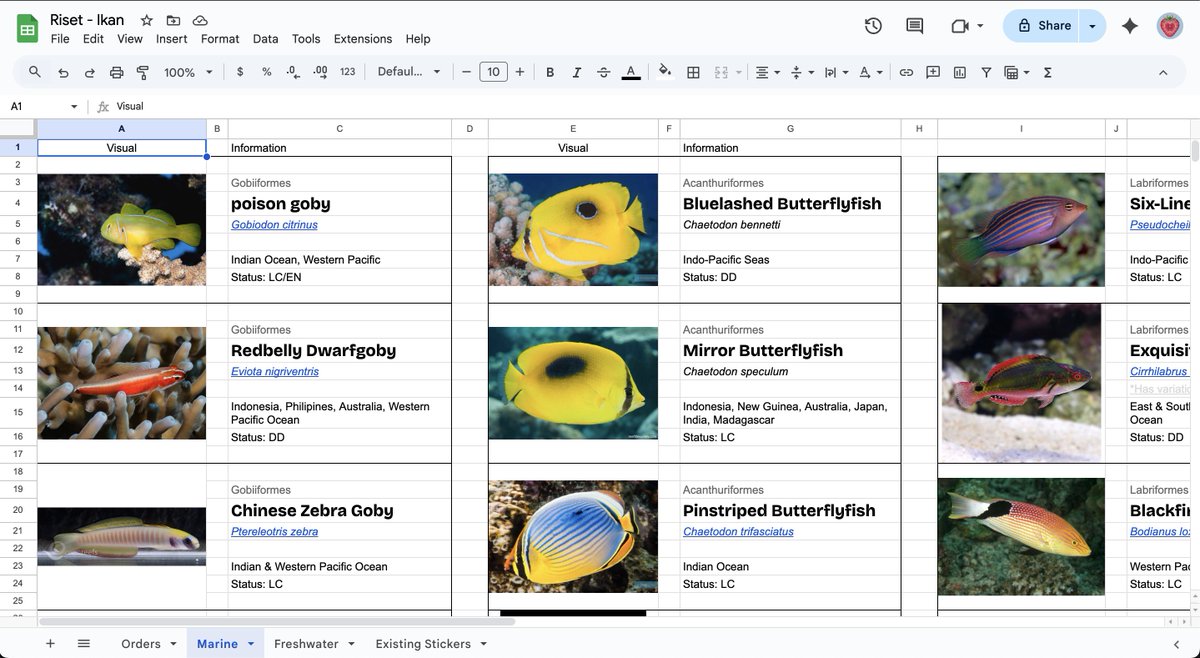Open the Extensions menu
This screenshot has height=658, width=1200.
click(x=363, y=39)
